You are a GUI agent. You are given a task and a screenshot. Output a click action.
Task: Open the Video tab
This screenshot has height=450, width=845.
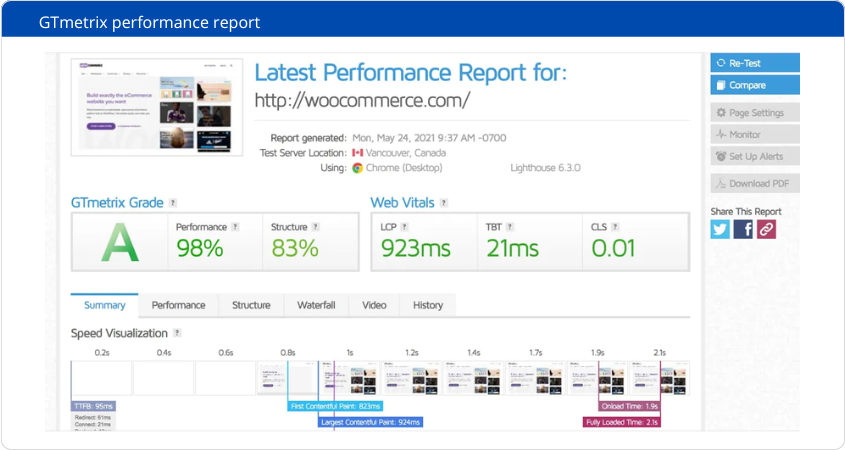point(374,305)
